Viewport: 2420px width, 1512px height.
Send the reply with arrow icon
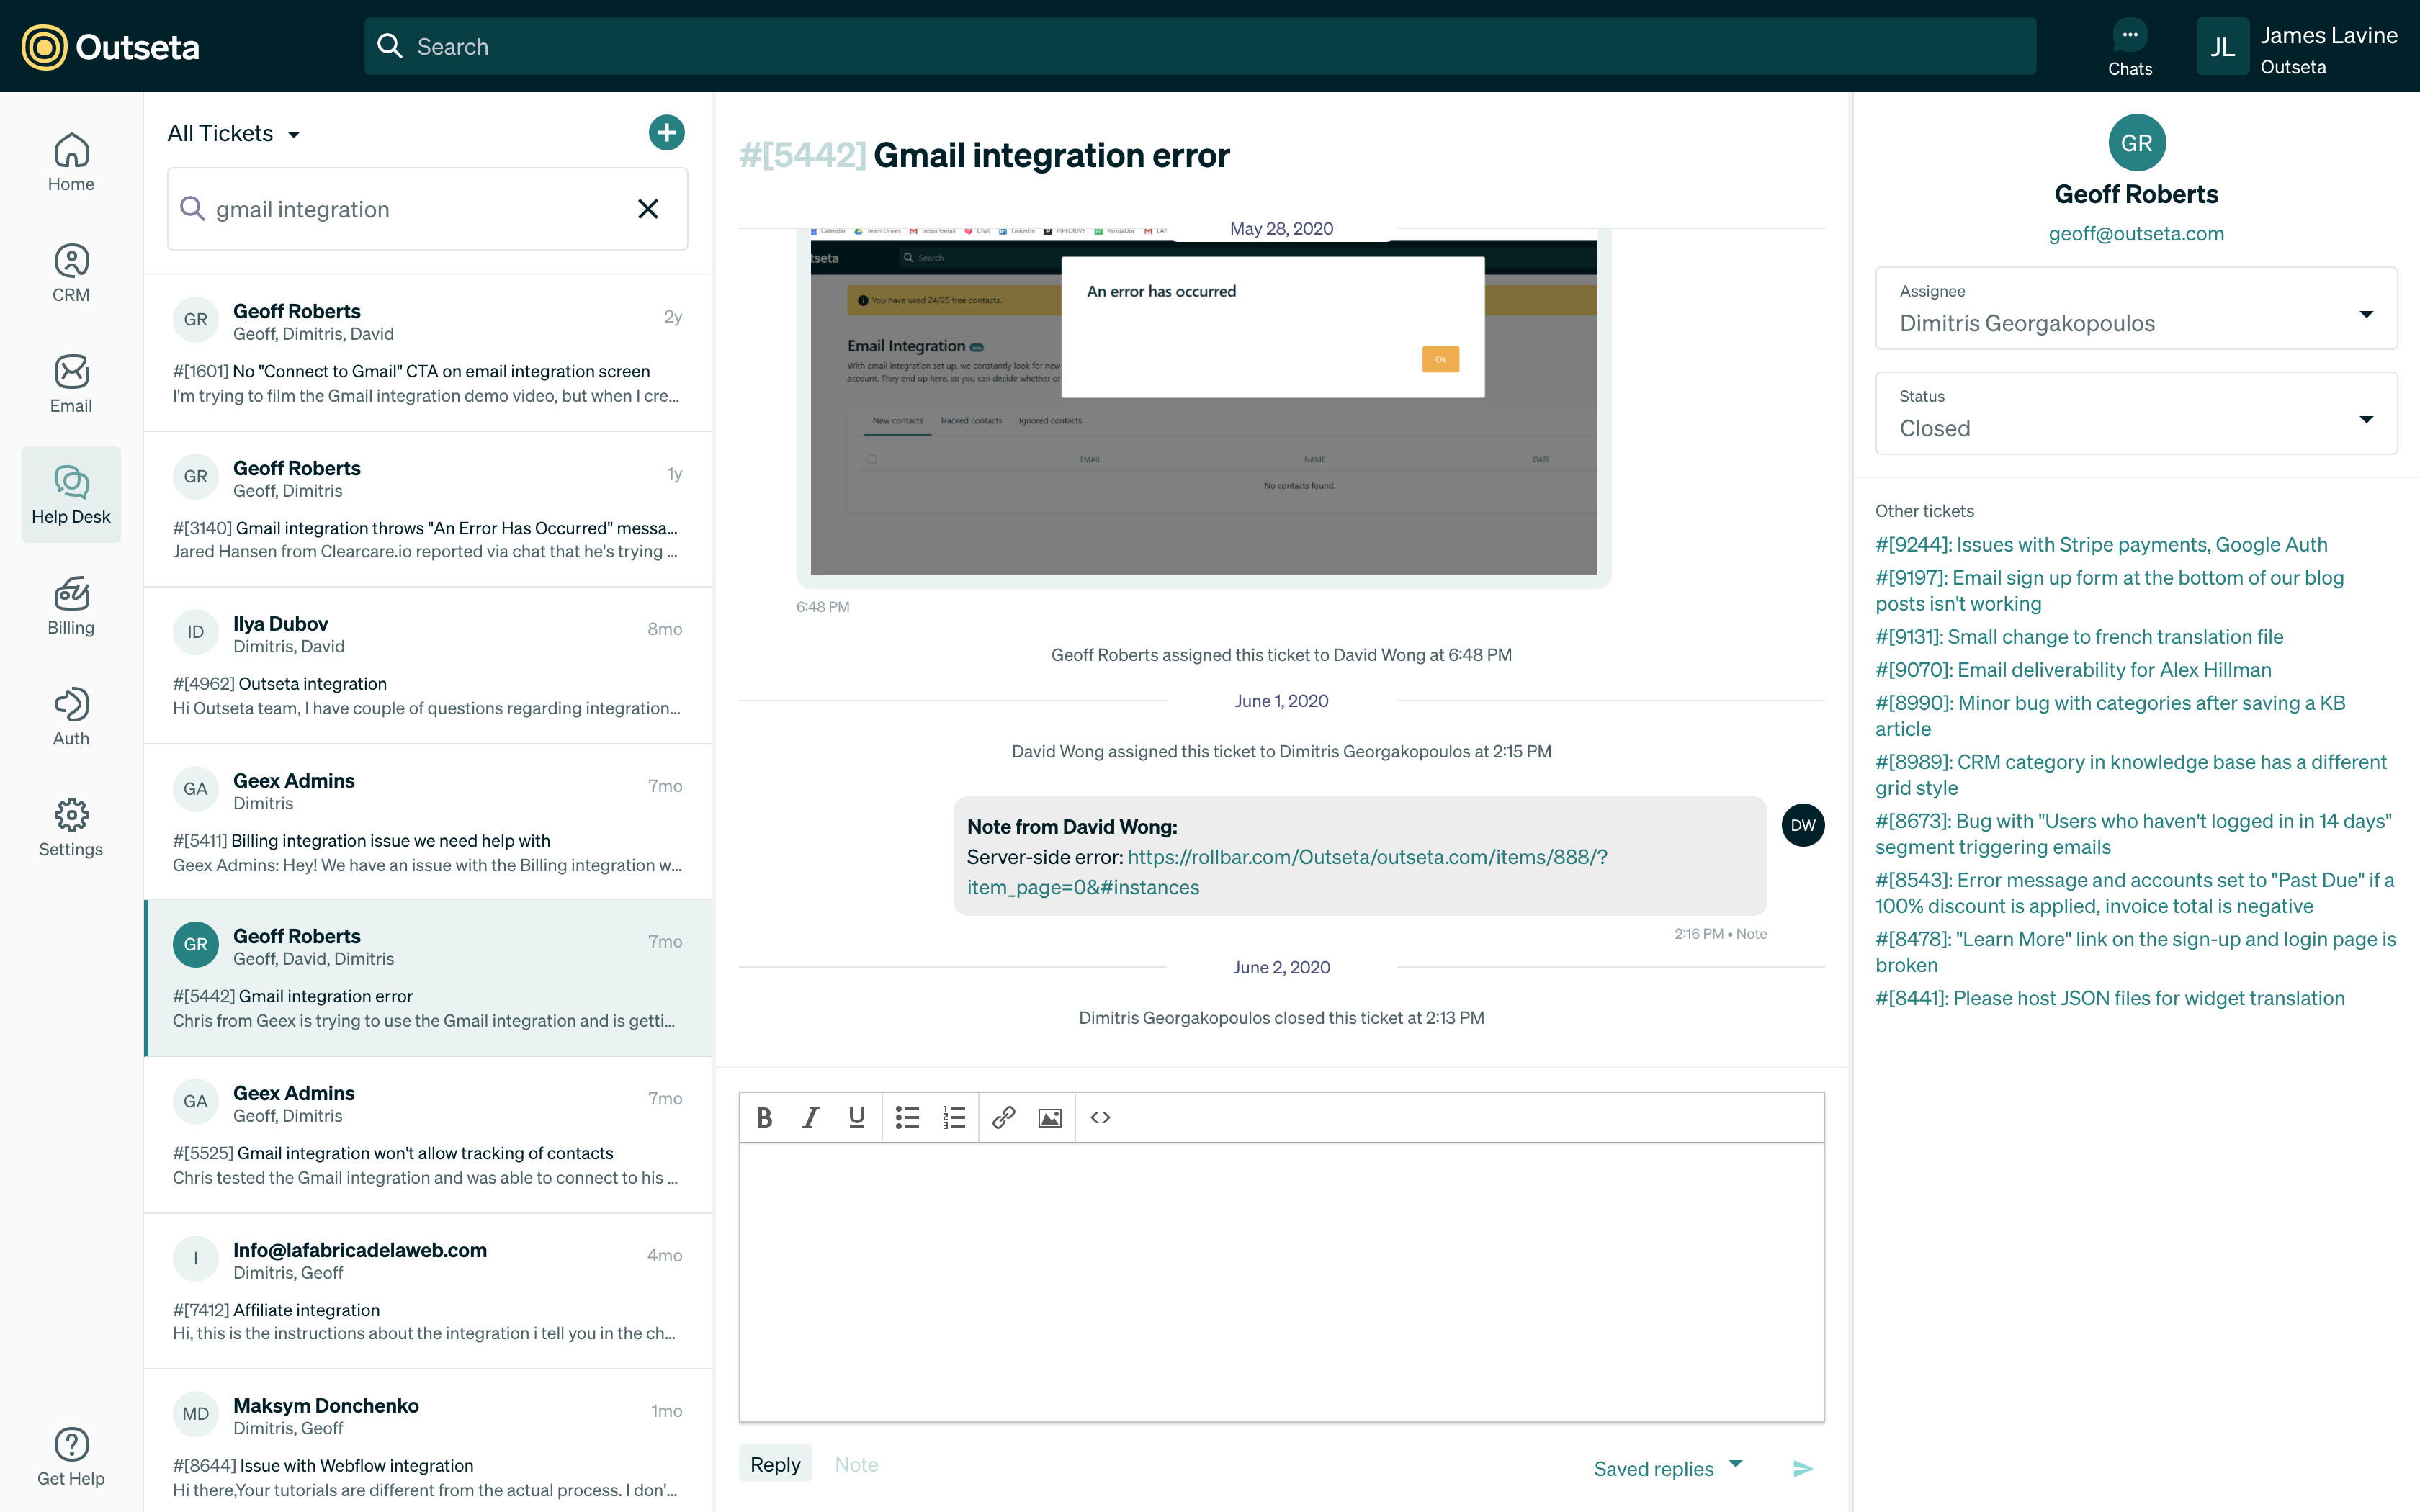pyautogui.click(x=1802, y=1468)
